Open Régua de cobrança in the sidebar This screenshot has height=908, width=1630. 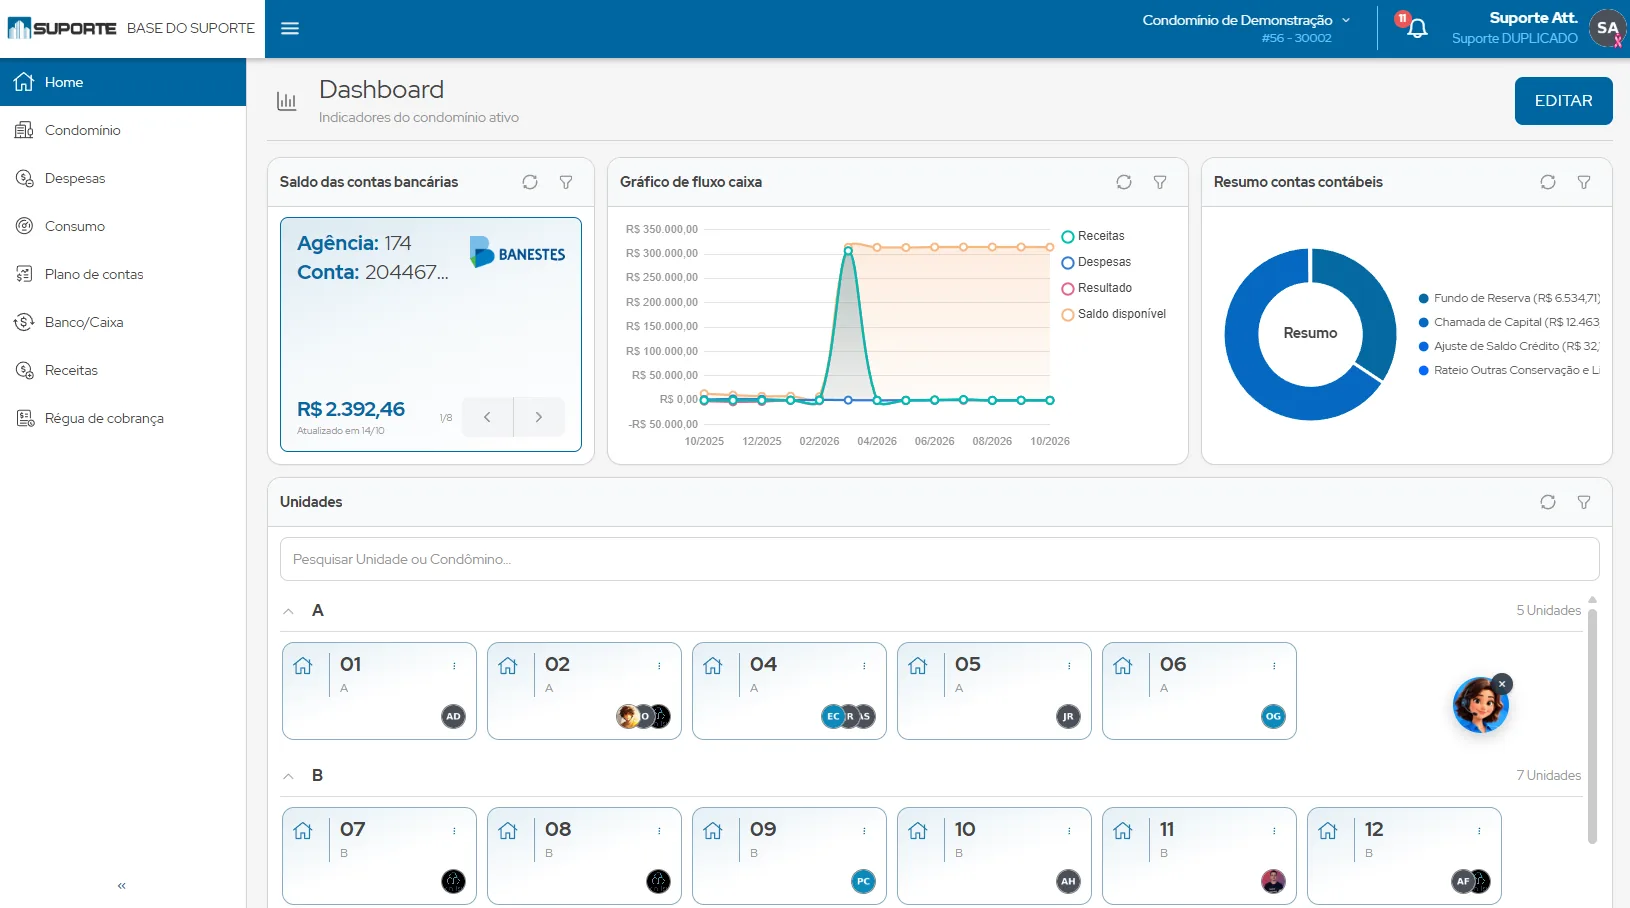coord(123,418)
